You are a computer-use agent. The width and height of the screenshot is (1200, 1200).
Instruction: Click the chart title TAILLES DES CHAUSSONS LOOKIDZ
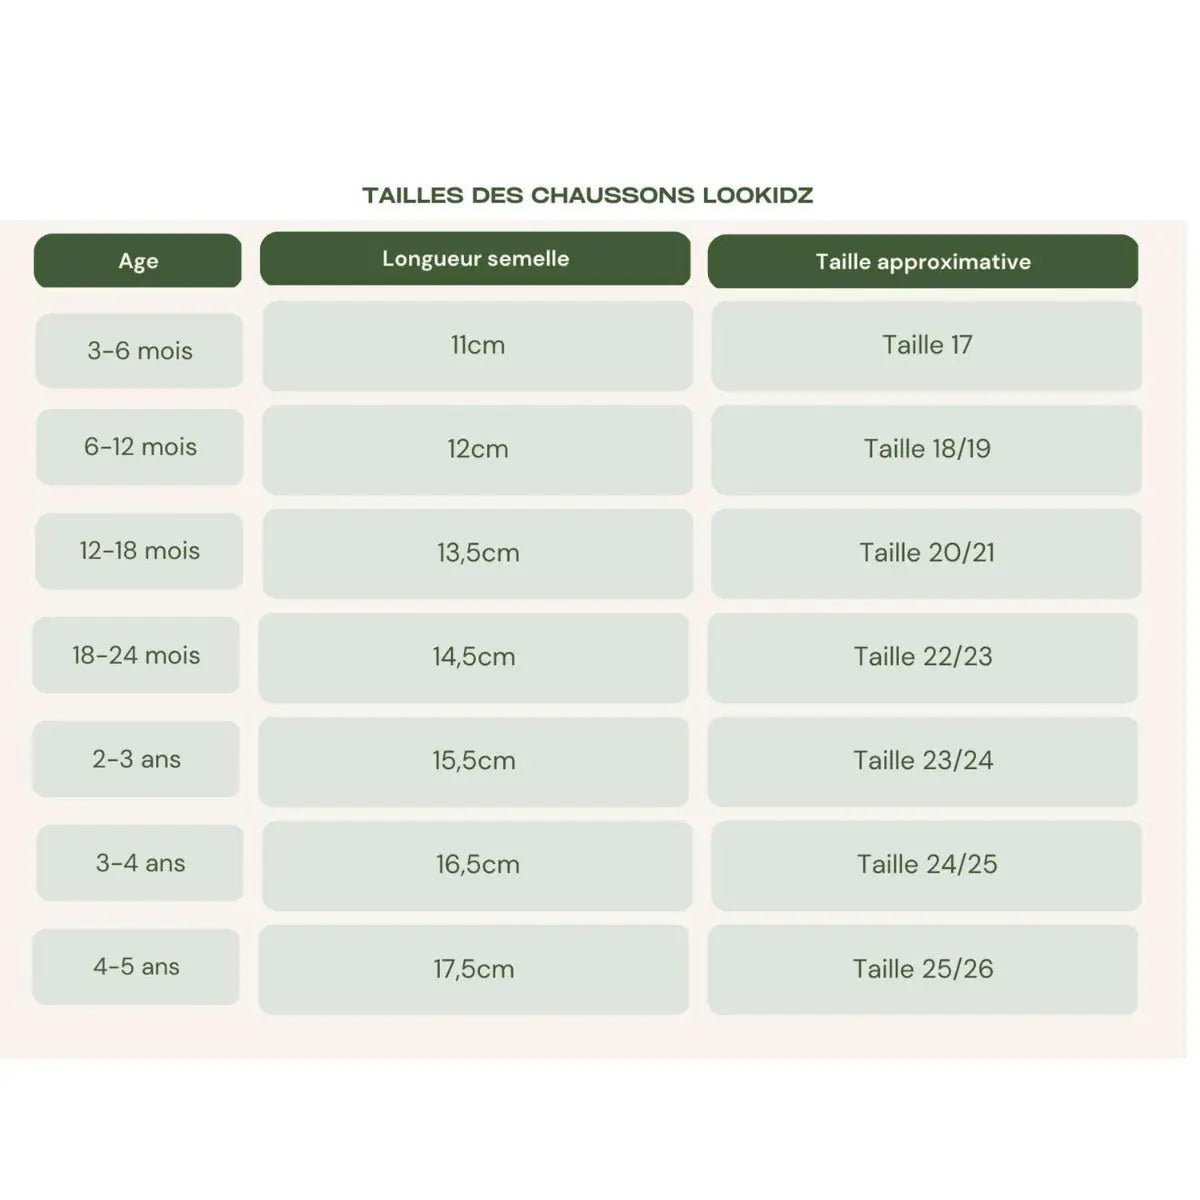(x=588, y=195)
